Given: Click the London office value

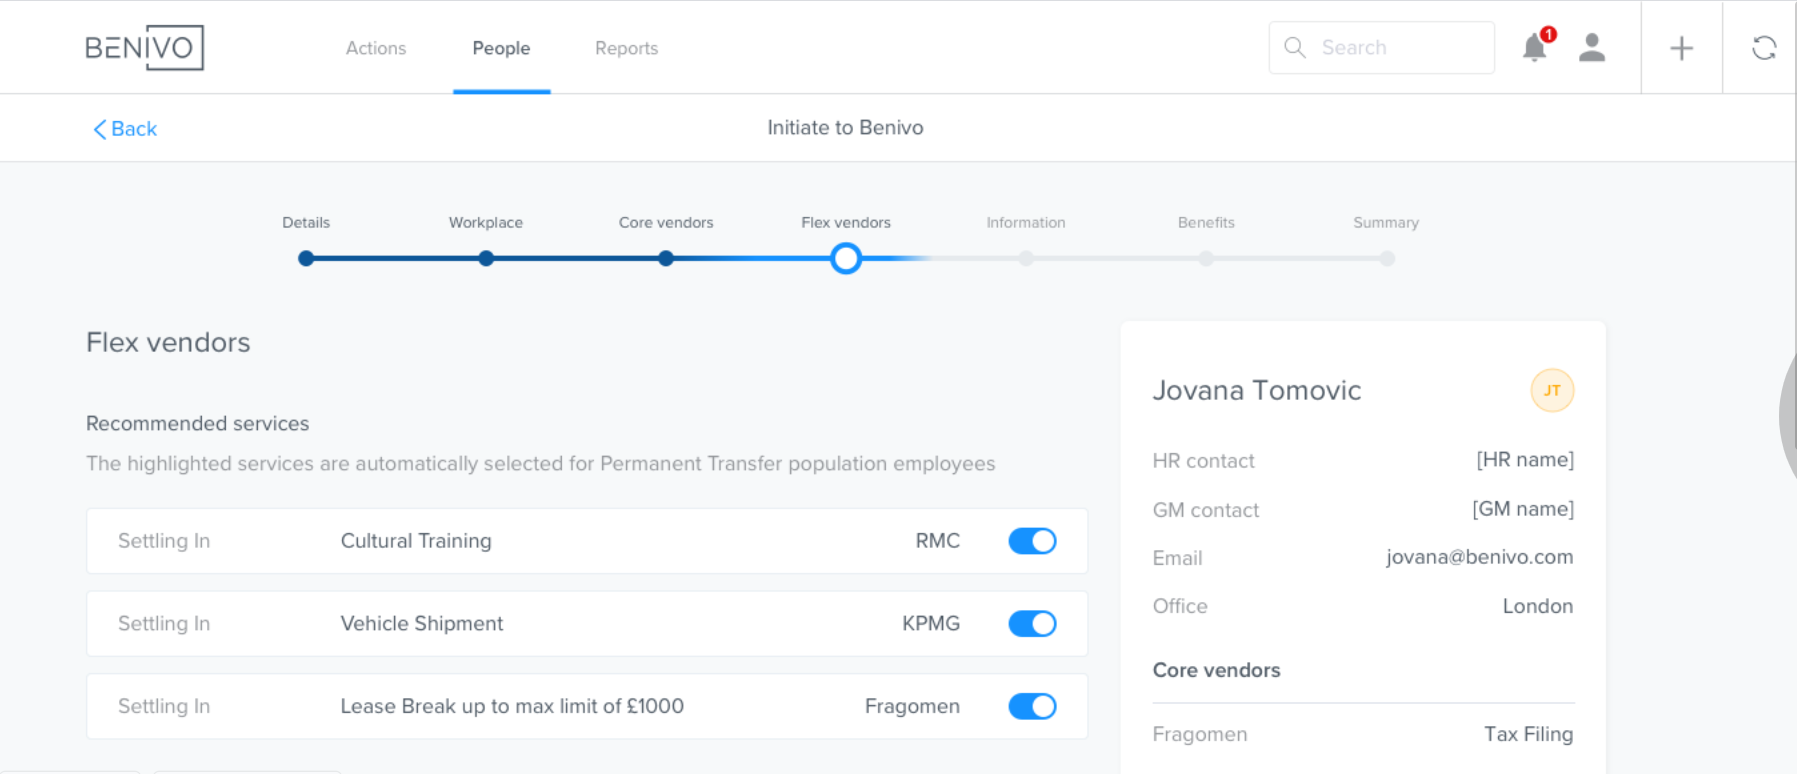Looking at the screenshot, I should click(x=1538, y=606).
